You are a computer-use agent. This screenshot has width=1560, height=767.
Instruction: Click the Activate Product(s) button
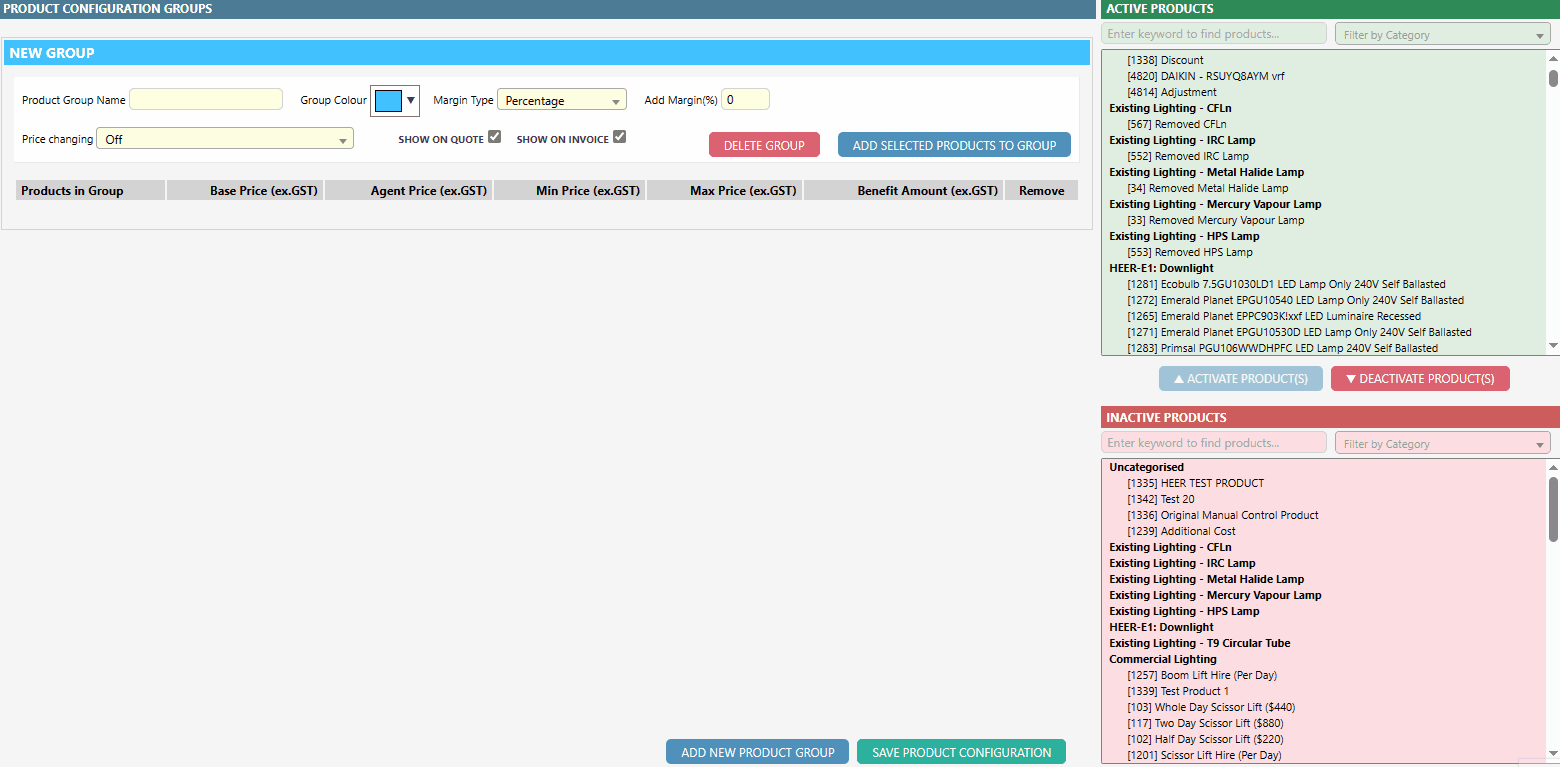click(x=1240, y=379)
